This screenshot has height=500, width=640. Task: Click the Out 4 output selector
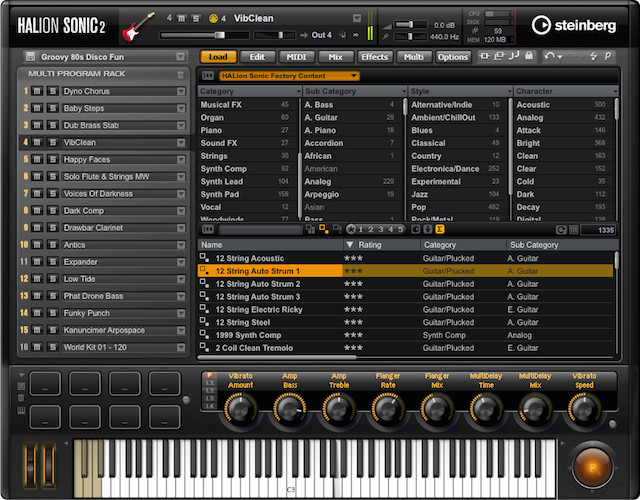[x=321, y=35]
